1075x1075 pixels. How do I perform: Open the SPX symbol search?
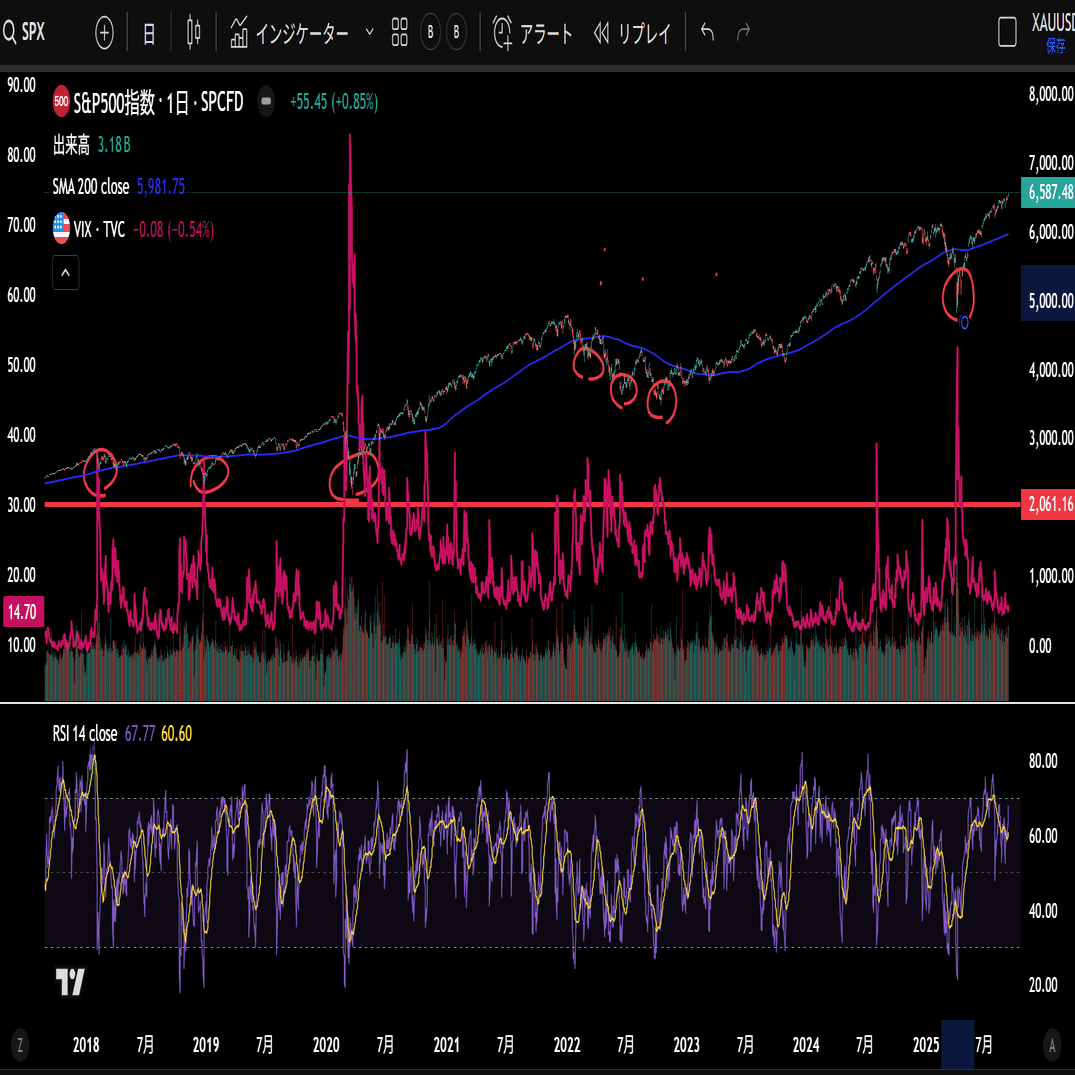click(25, 32)
